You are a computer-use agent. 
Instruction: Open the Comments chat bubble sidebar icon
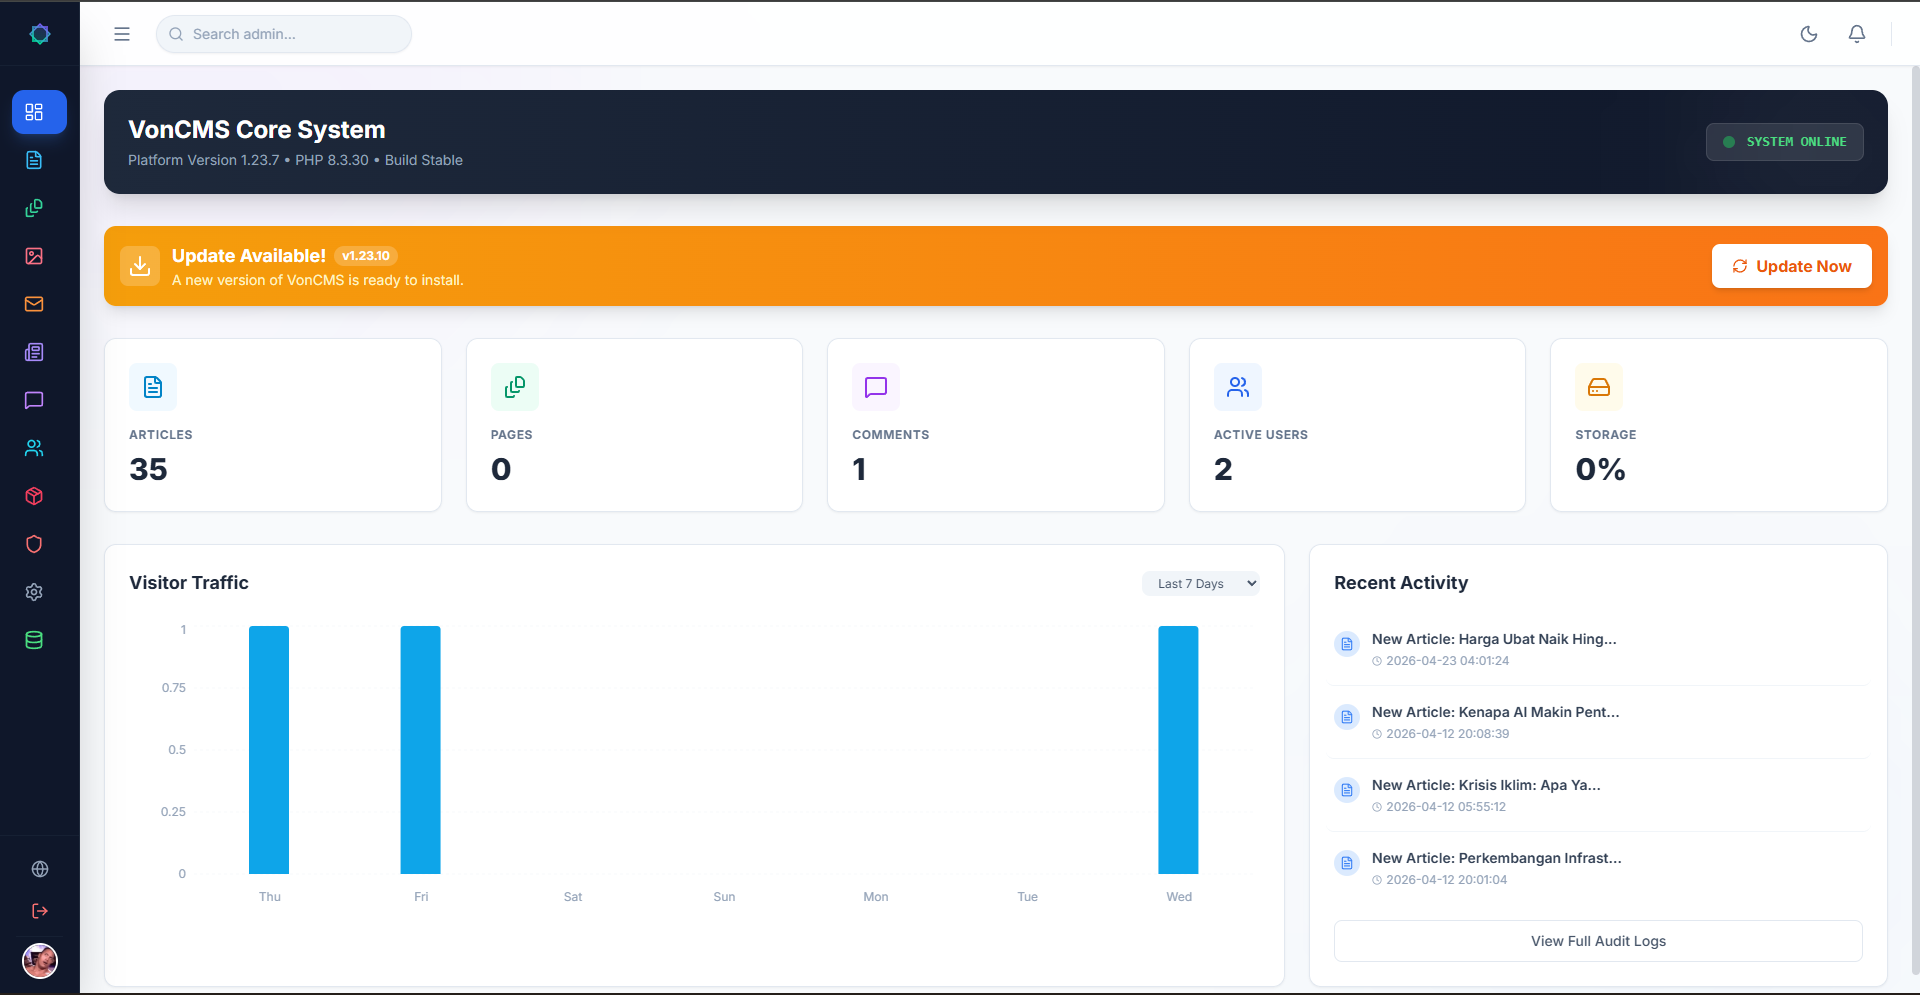(x=34, y=400)
